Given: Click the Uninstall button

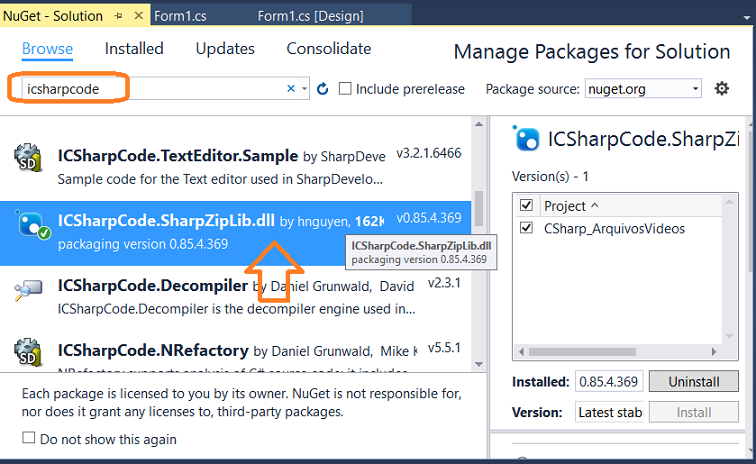Looking at the screenshot, I should pyautogui.click(x=694, y=382).
